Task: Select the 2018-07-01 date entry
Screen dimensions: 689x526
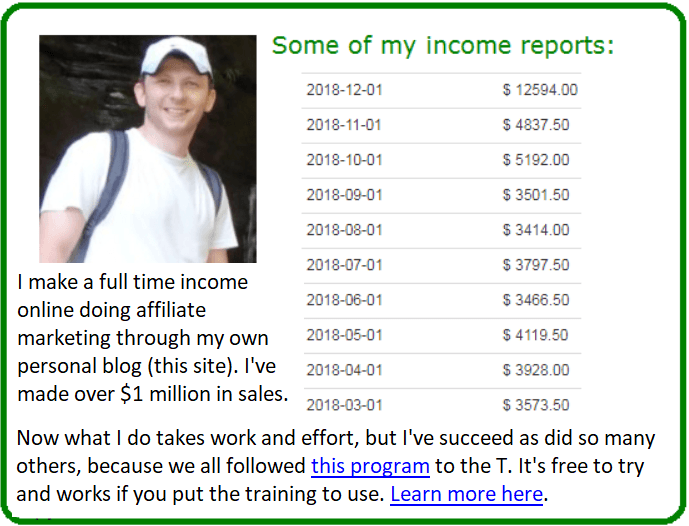Action: 344,265
